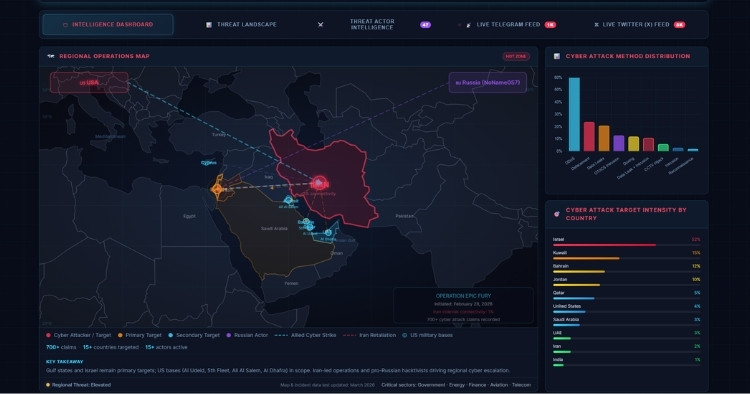This screenshot has width=750, height=394.
Task: Click the green CCTV Hijack bar in chart
Action: [x=663, y=148]
